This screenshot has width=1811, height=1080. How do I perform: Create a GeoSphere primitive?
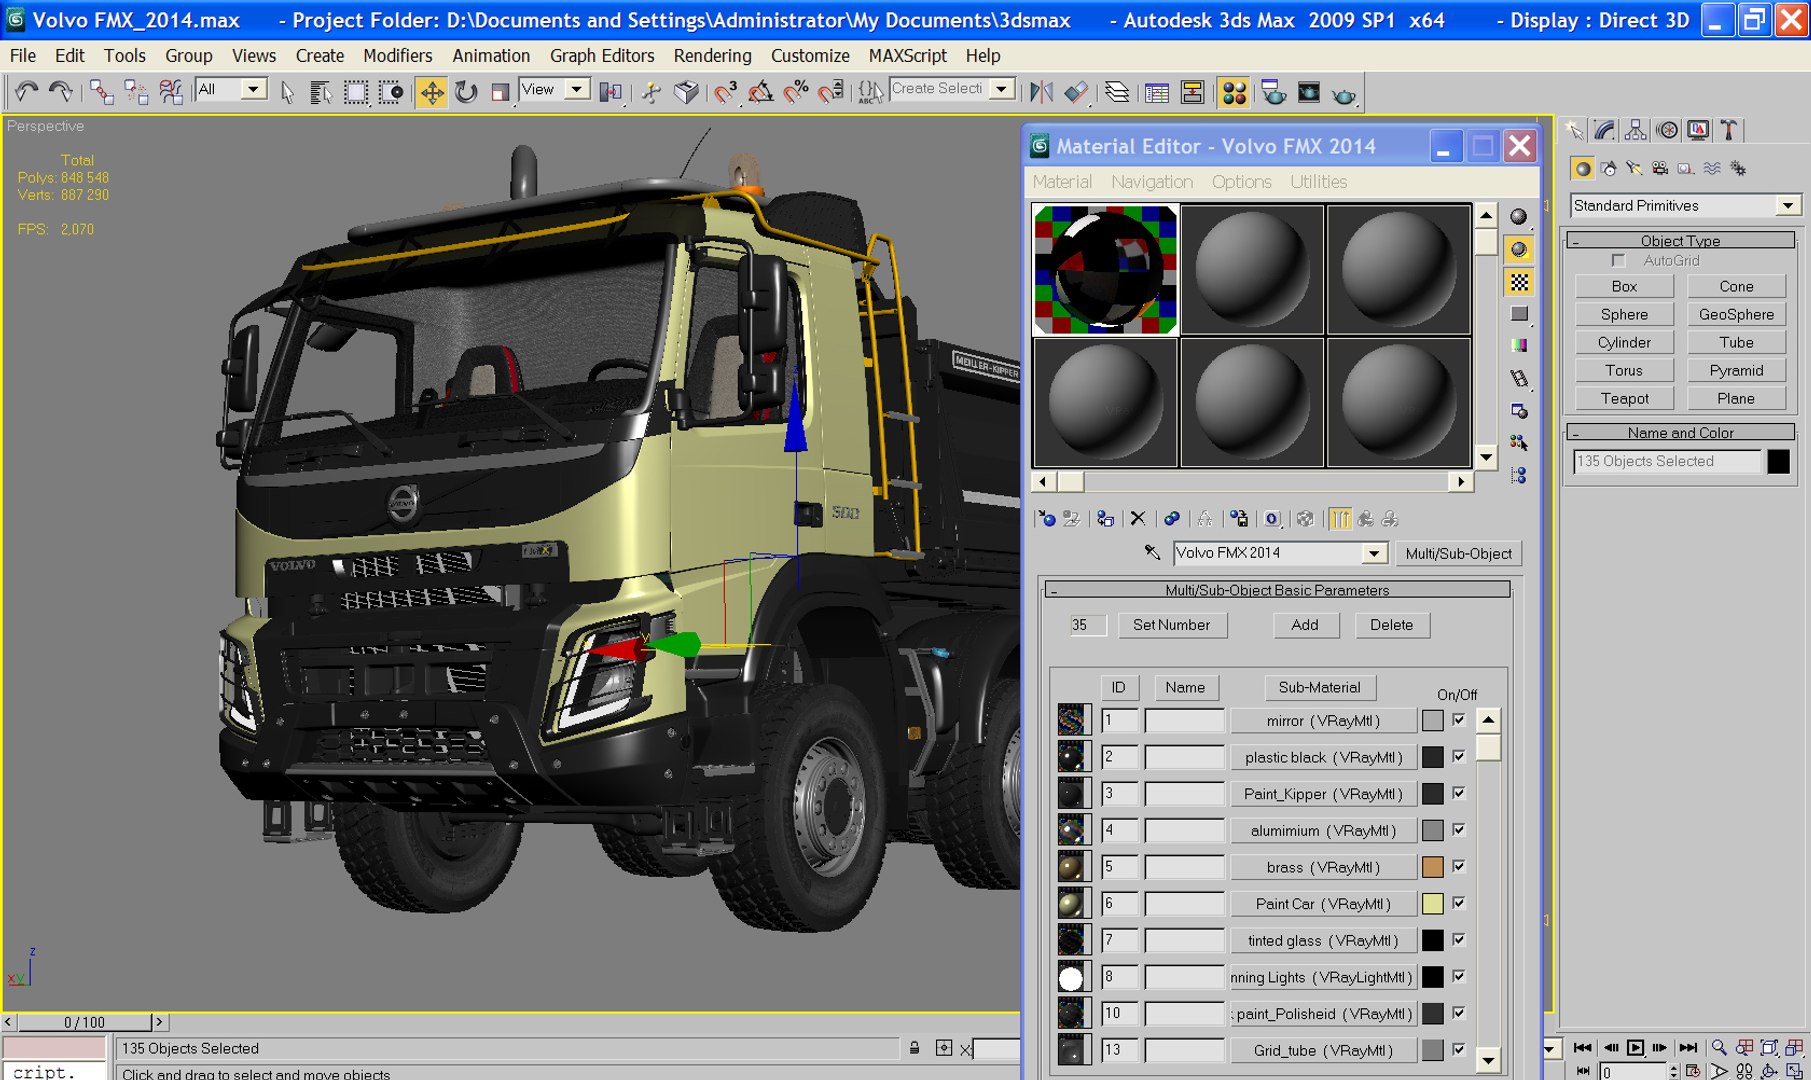[x=1736, y=314]
